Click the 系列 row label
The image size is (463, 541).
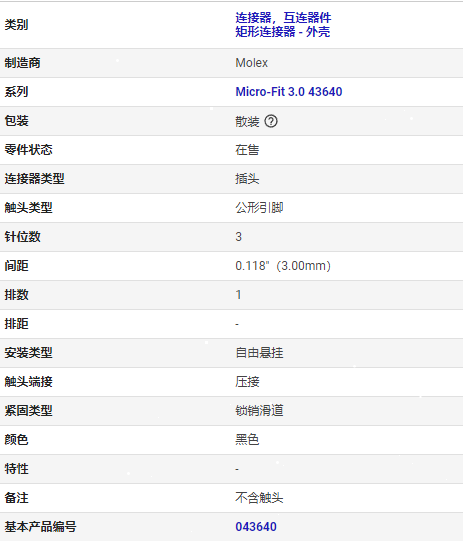coord(16,92)
